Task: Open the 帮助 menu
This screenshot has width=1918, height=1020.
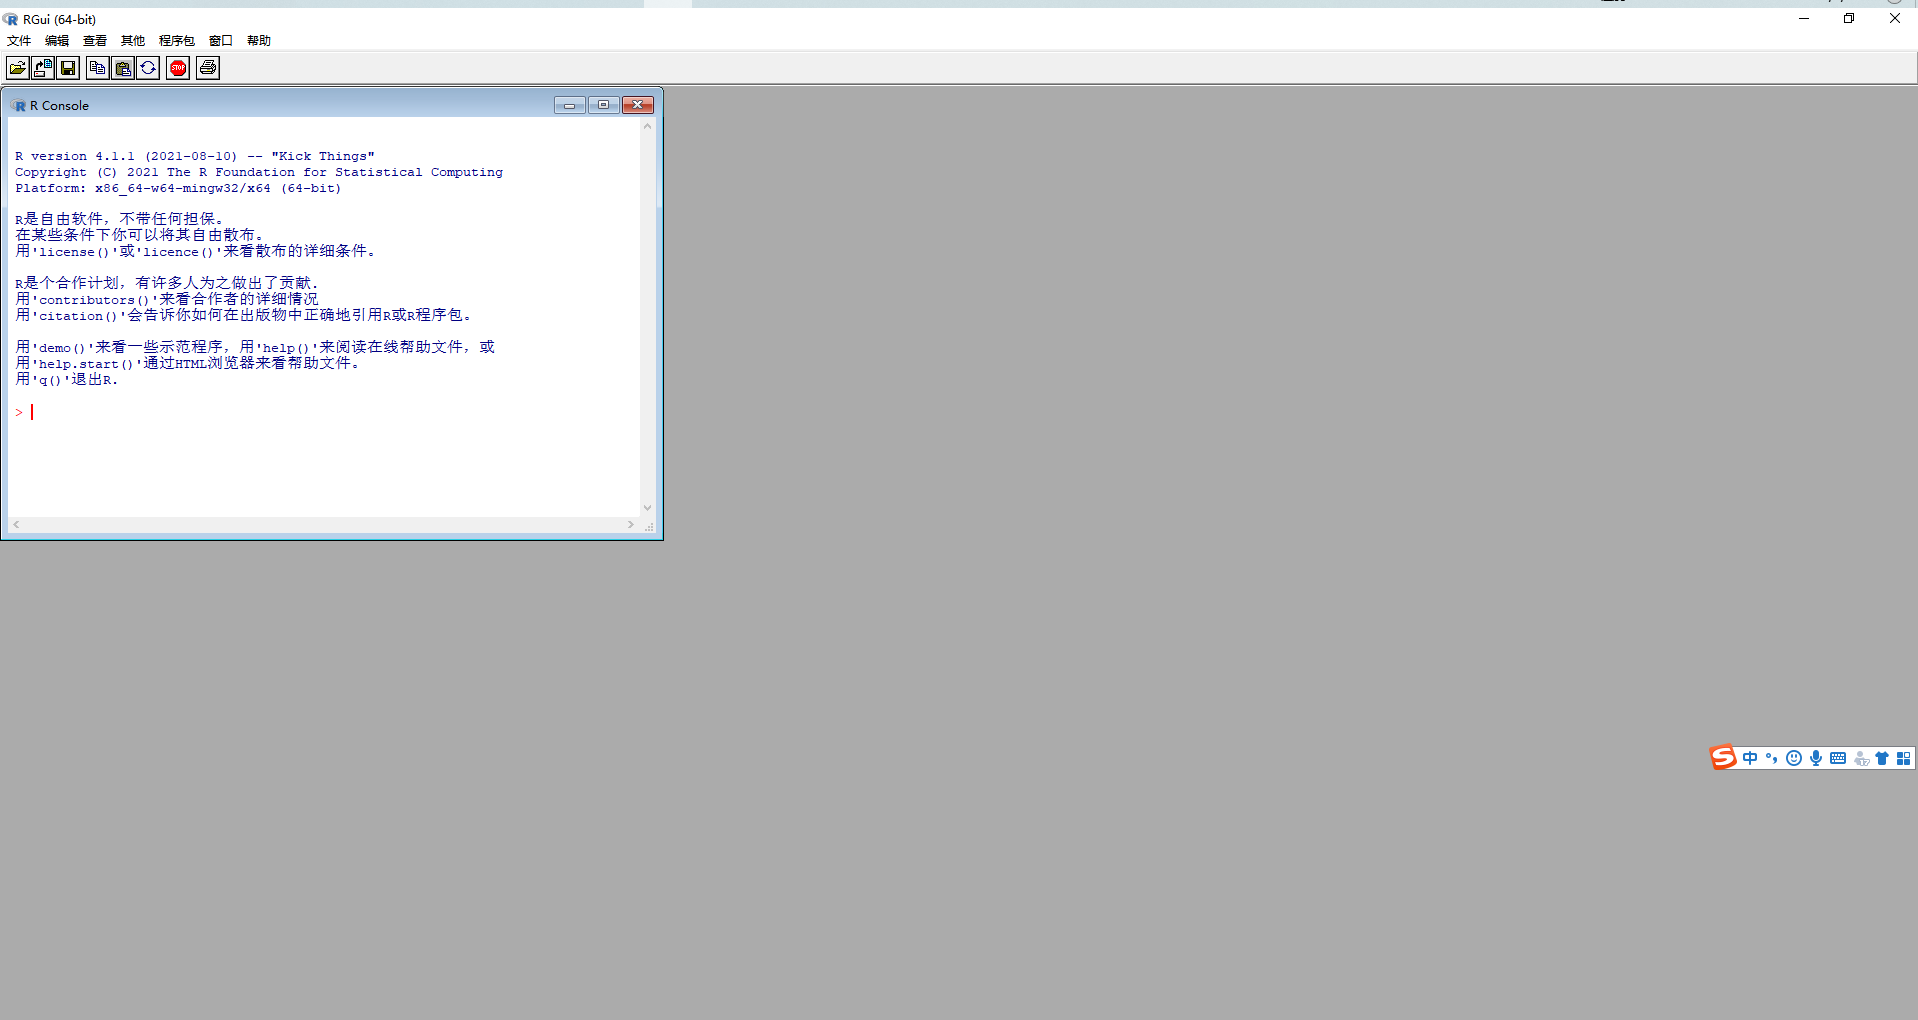Action: (x=259, y=41)
